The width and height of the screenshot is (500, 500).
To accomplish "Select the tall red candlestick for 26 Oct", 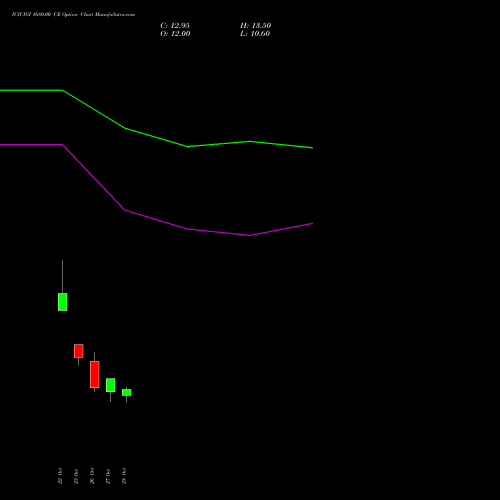I will point(94,374).
